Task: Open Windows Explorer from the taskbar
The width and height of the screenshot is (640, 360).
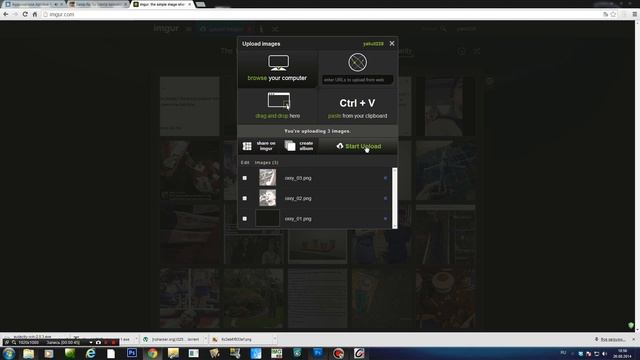Action: point(28,353)
